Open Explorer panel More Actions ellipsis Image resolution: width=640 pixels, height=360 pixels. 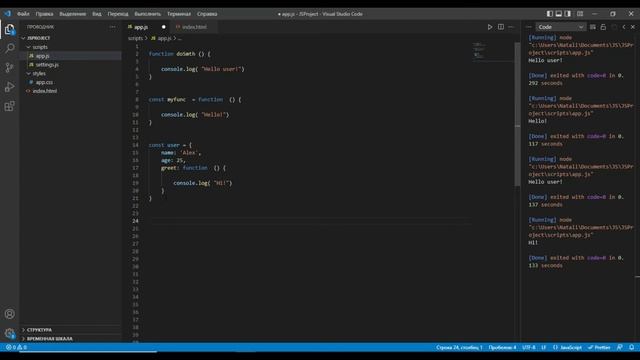click(112, 27)
